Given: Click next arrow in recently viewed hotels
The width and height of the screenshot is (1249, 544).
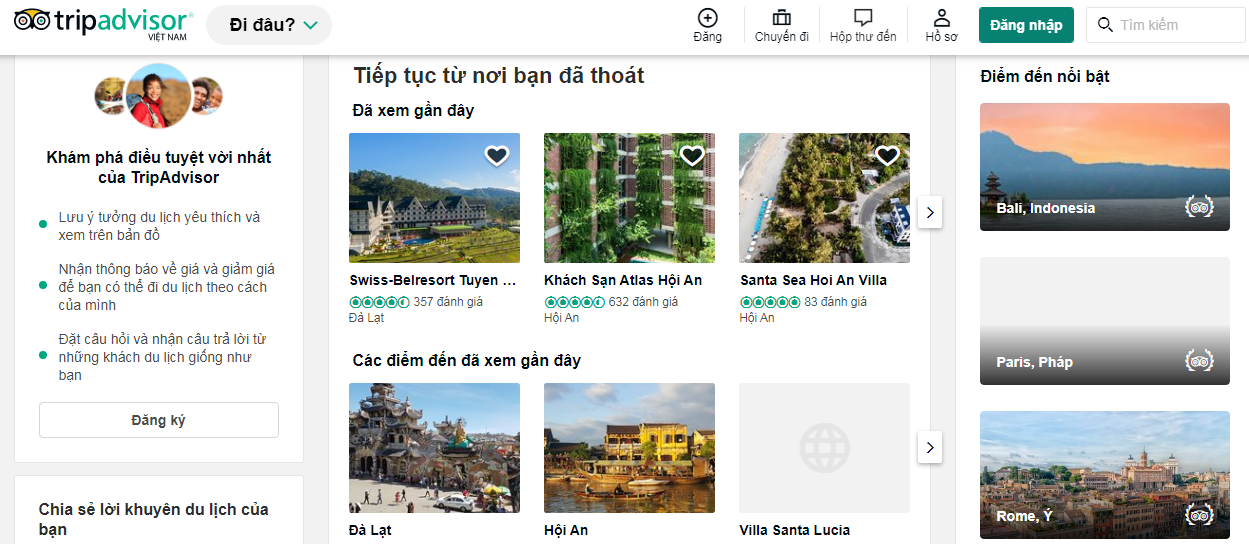Looking at the screenshot, I should pyautogui.click(x=930, y=212).
